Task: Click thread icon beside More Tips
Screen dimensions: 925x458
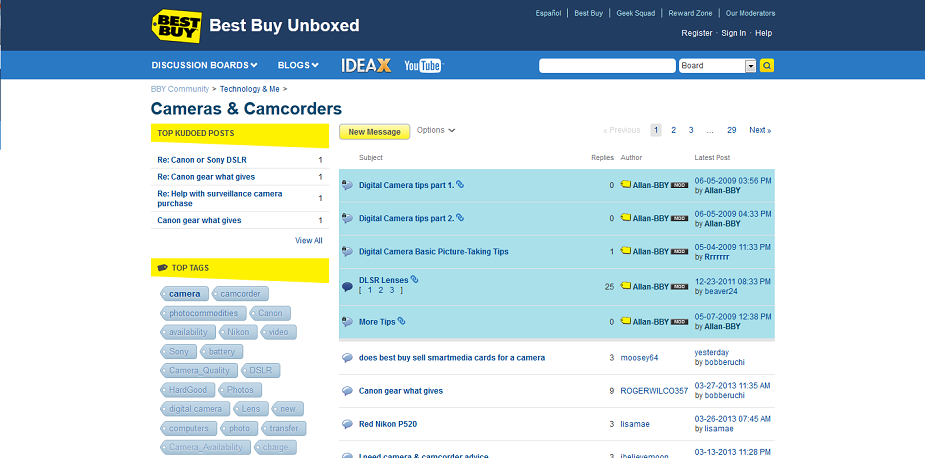Action: 347,322
